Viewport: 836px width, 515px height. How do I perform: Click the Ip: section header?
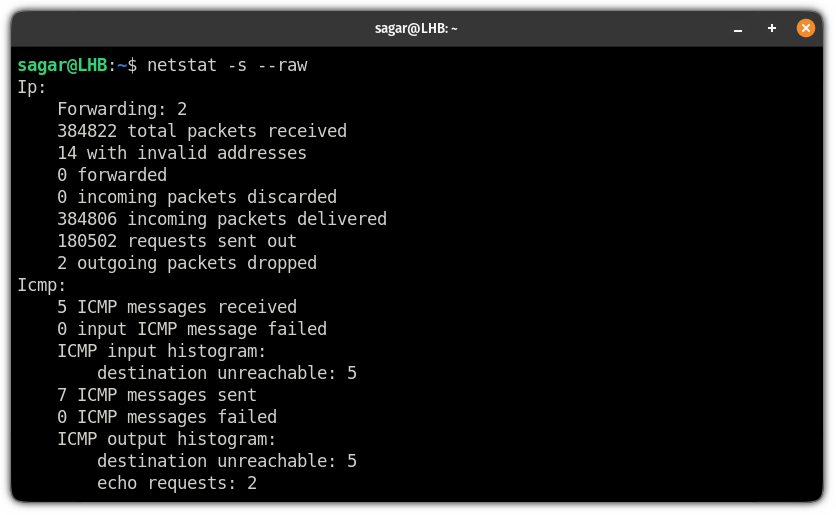pos(32,87)
